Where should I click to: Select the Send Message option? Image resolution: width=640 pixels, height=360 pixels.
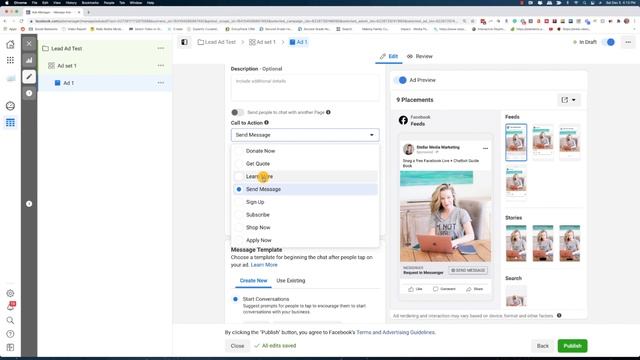tap(305, 189)
